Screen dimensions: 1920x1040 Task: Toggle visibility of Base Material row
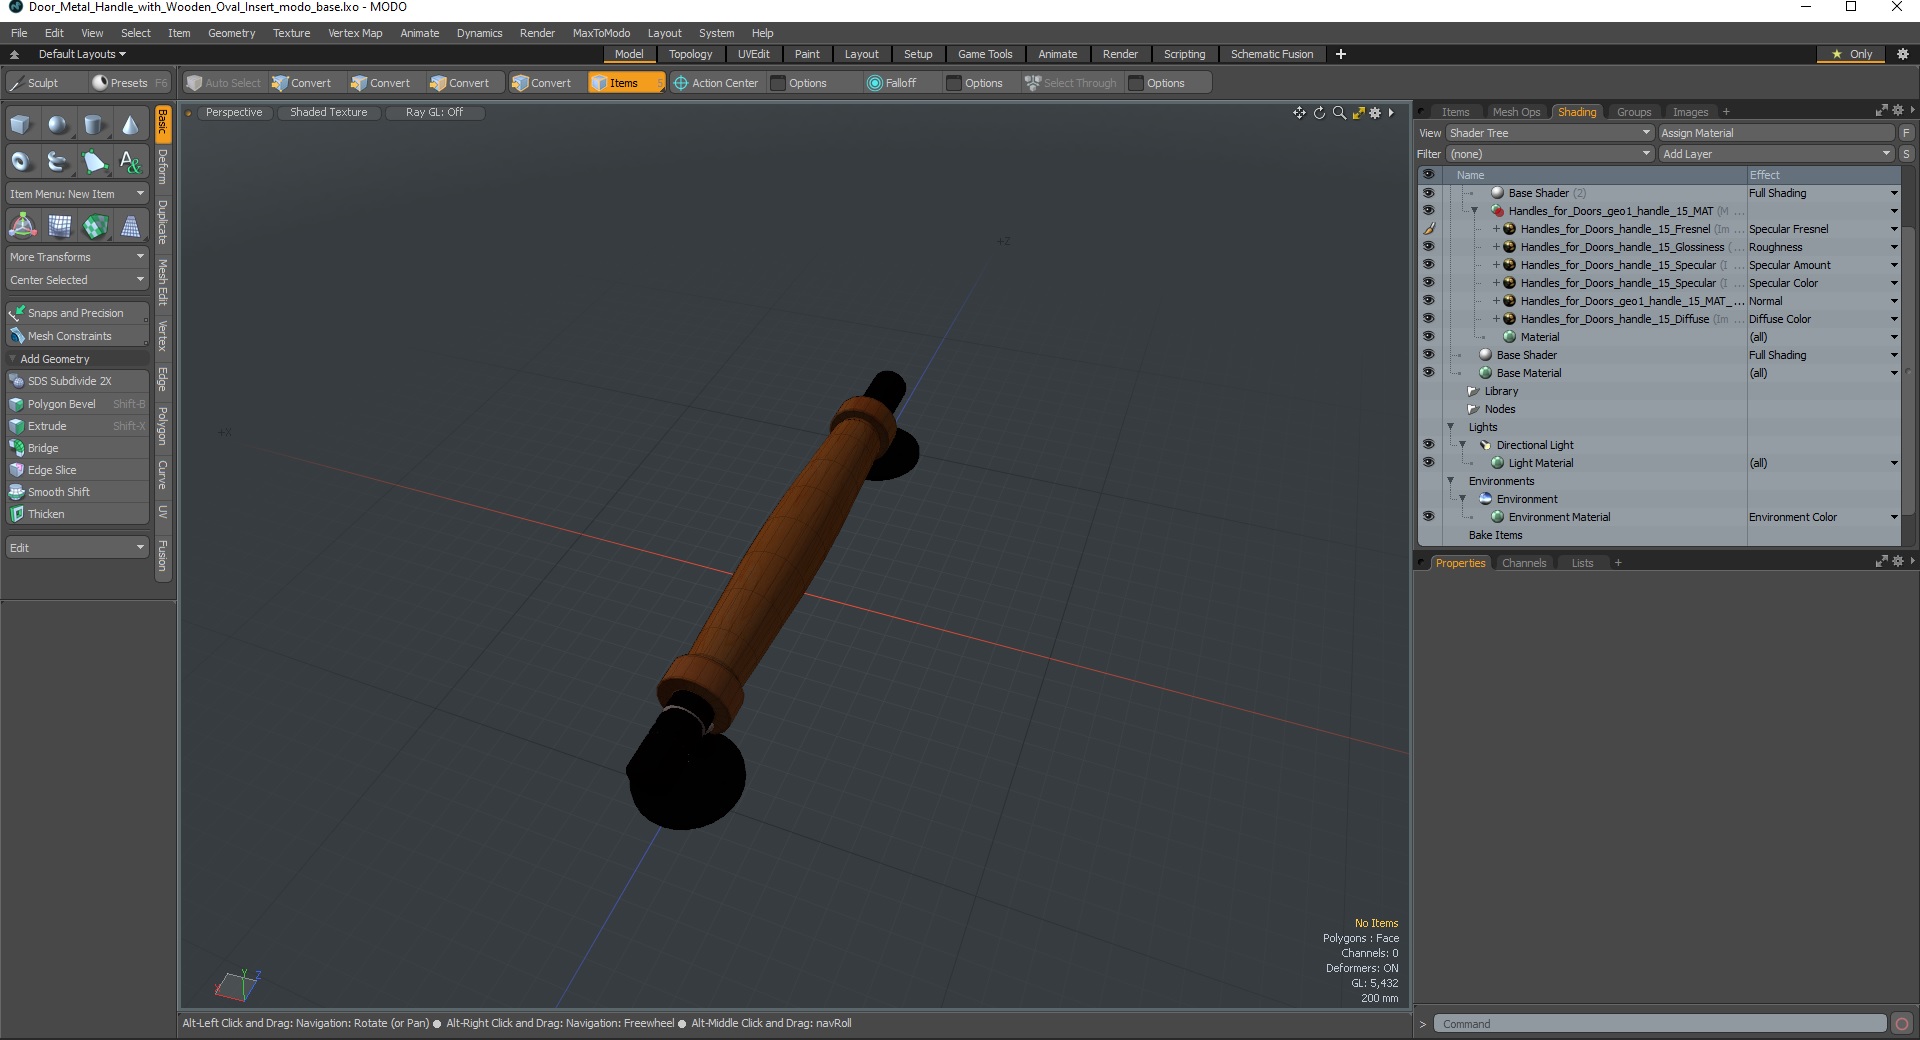pyautogui.click(x=1428, y=373)
